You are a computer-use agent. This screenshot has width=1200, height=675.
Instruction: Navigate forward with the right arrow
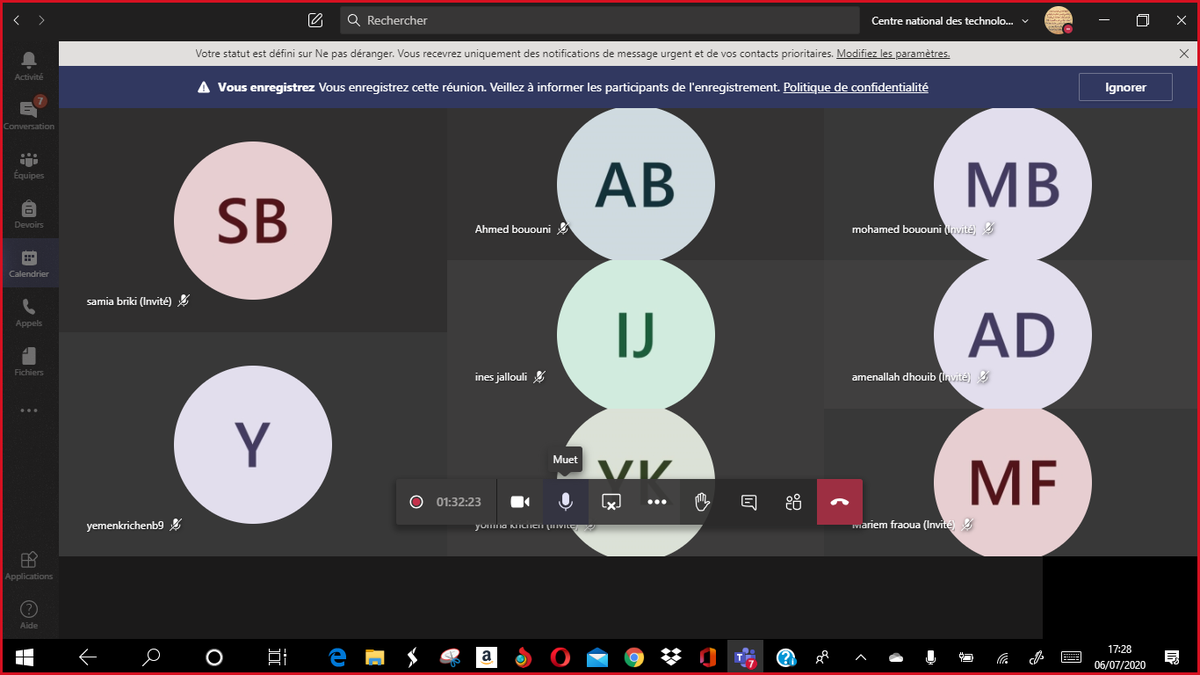click(x=41, y=20)
